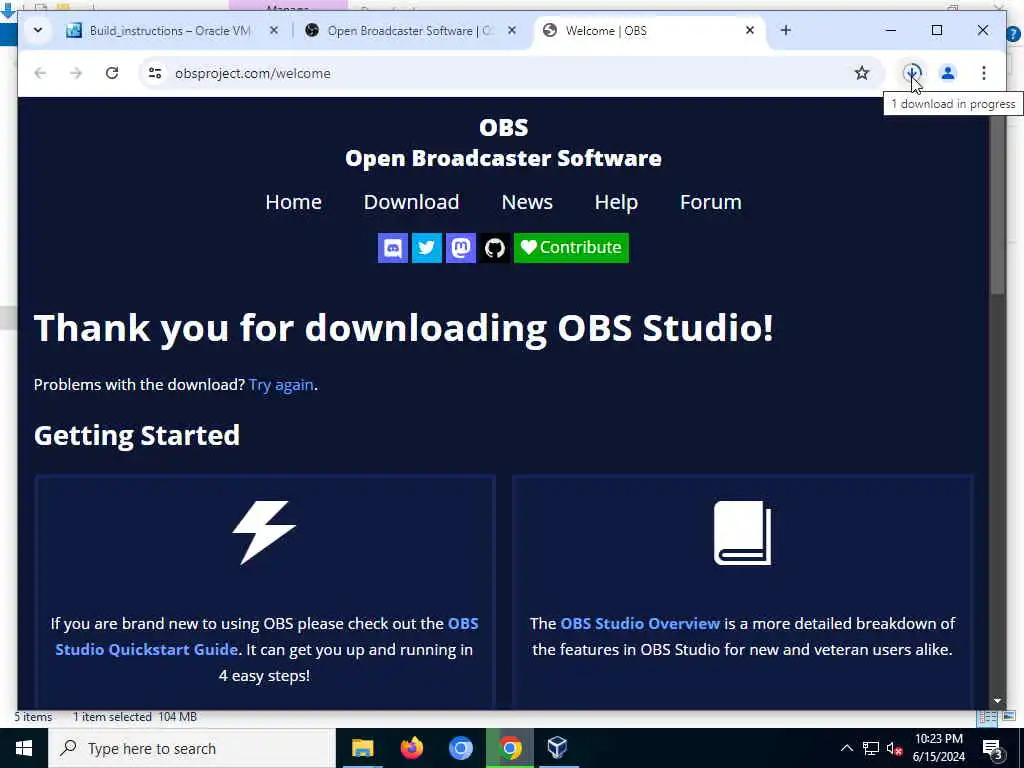Bookmark this page with star icon
The width and height of the screenshot is (1024, 768).
(x=862, y=73)
